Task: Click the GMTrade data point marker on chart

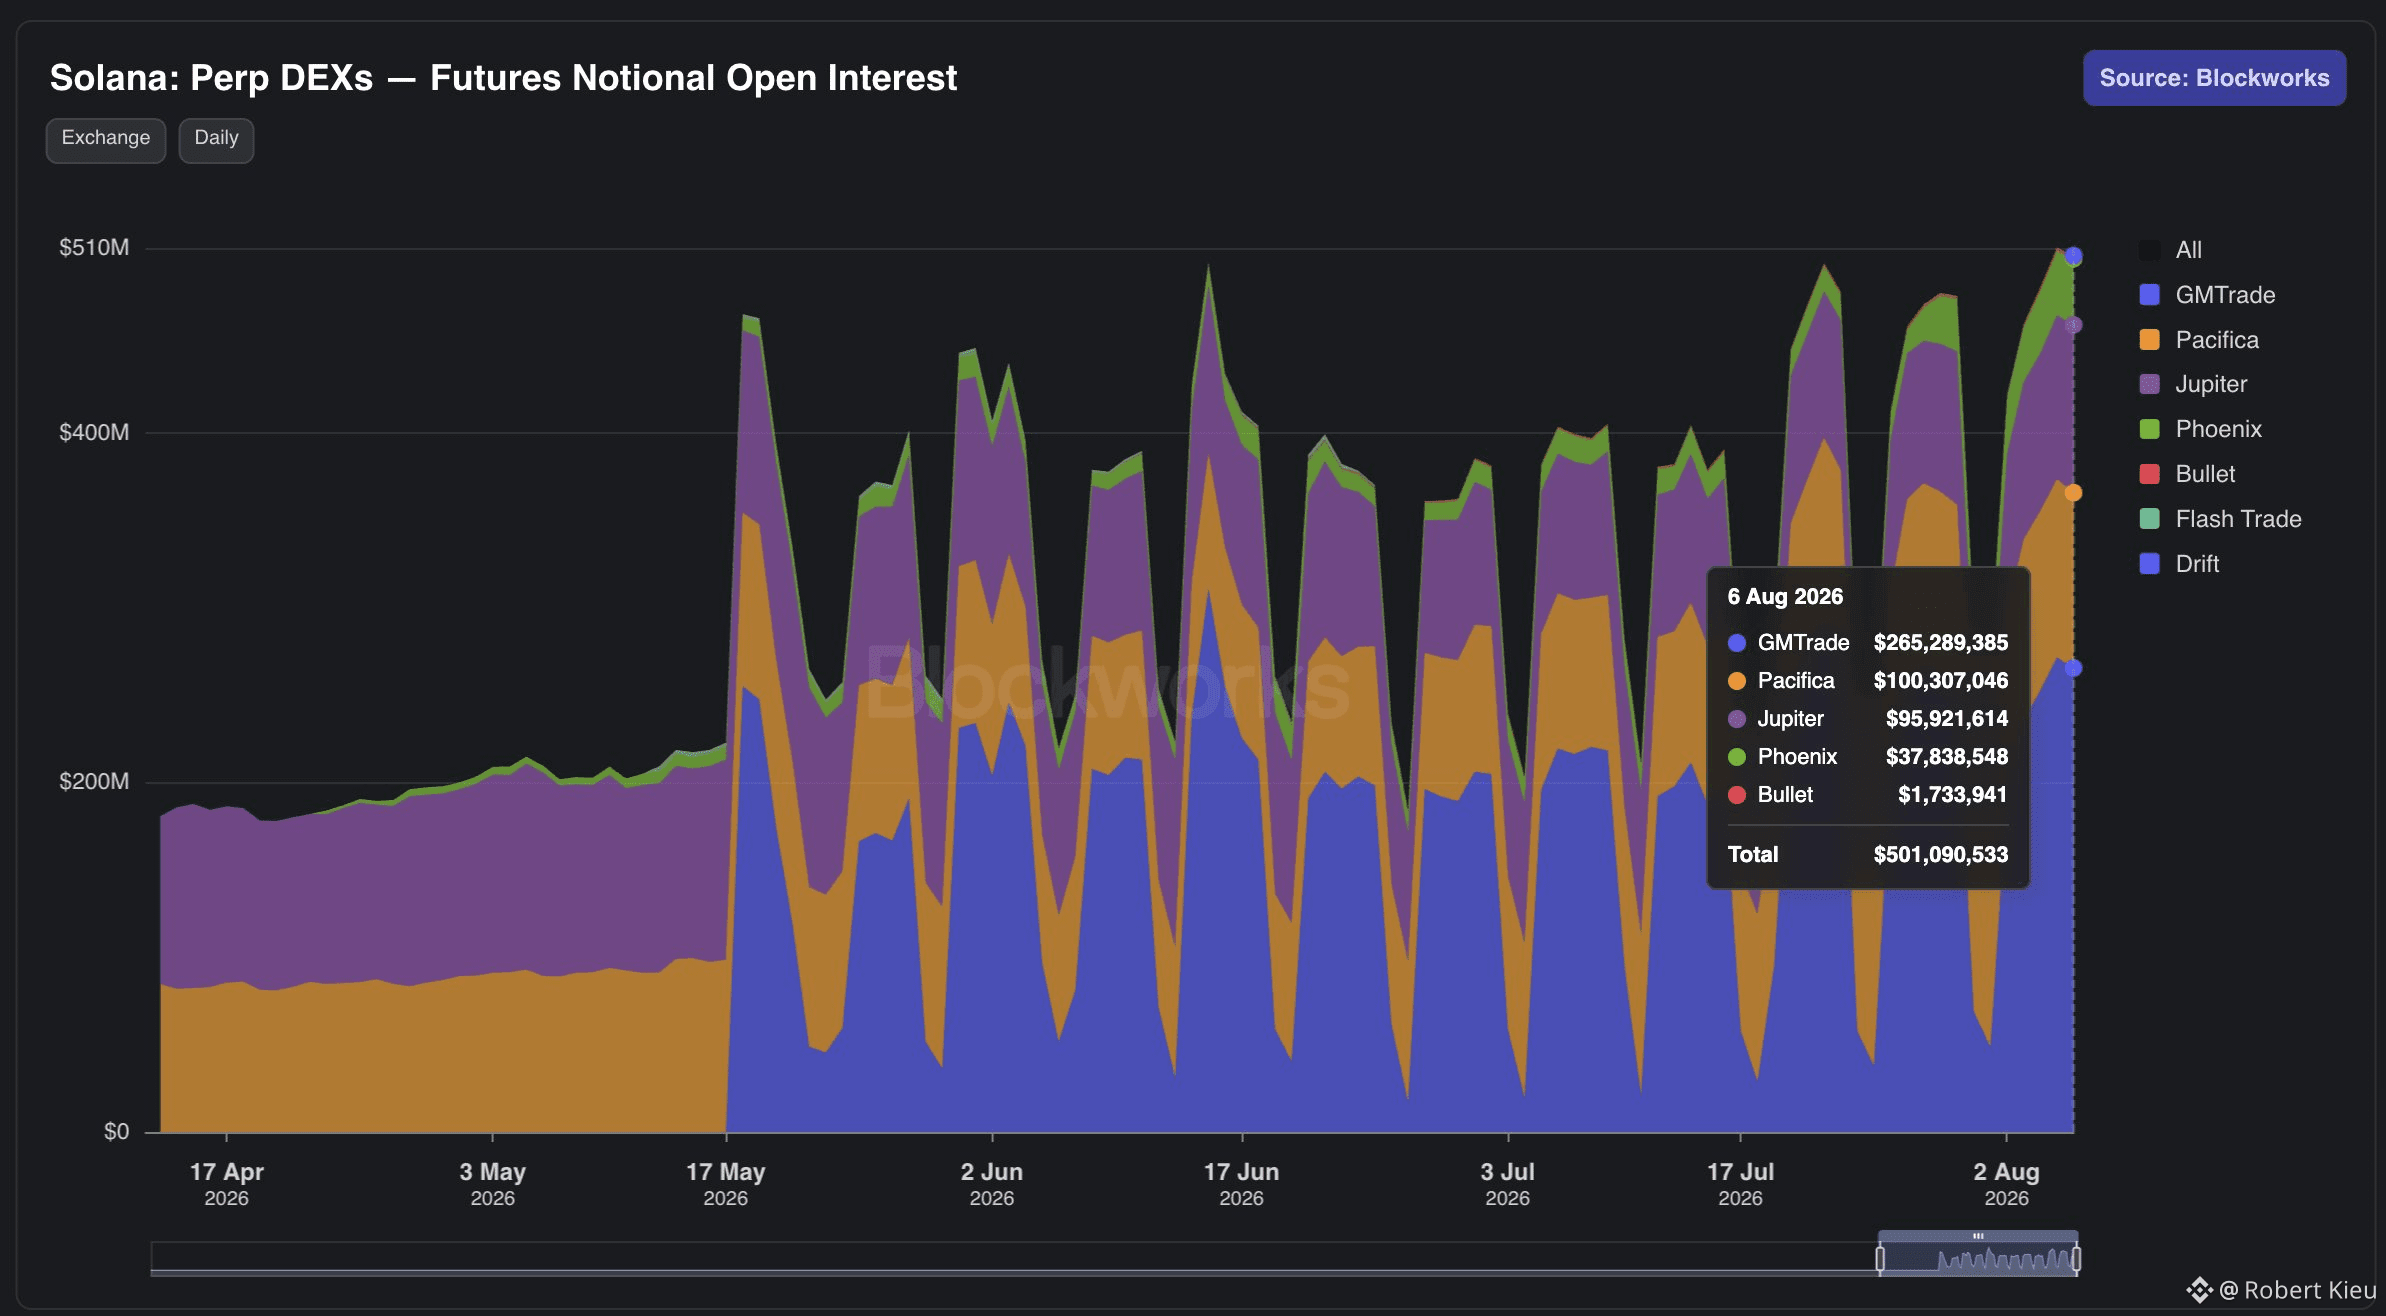Action: tap(2073, 668)
